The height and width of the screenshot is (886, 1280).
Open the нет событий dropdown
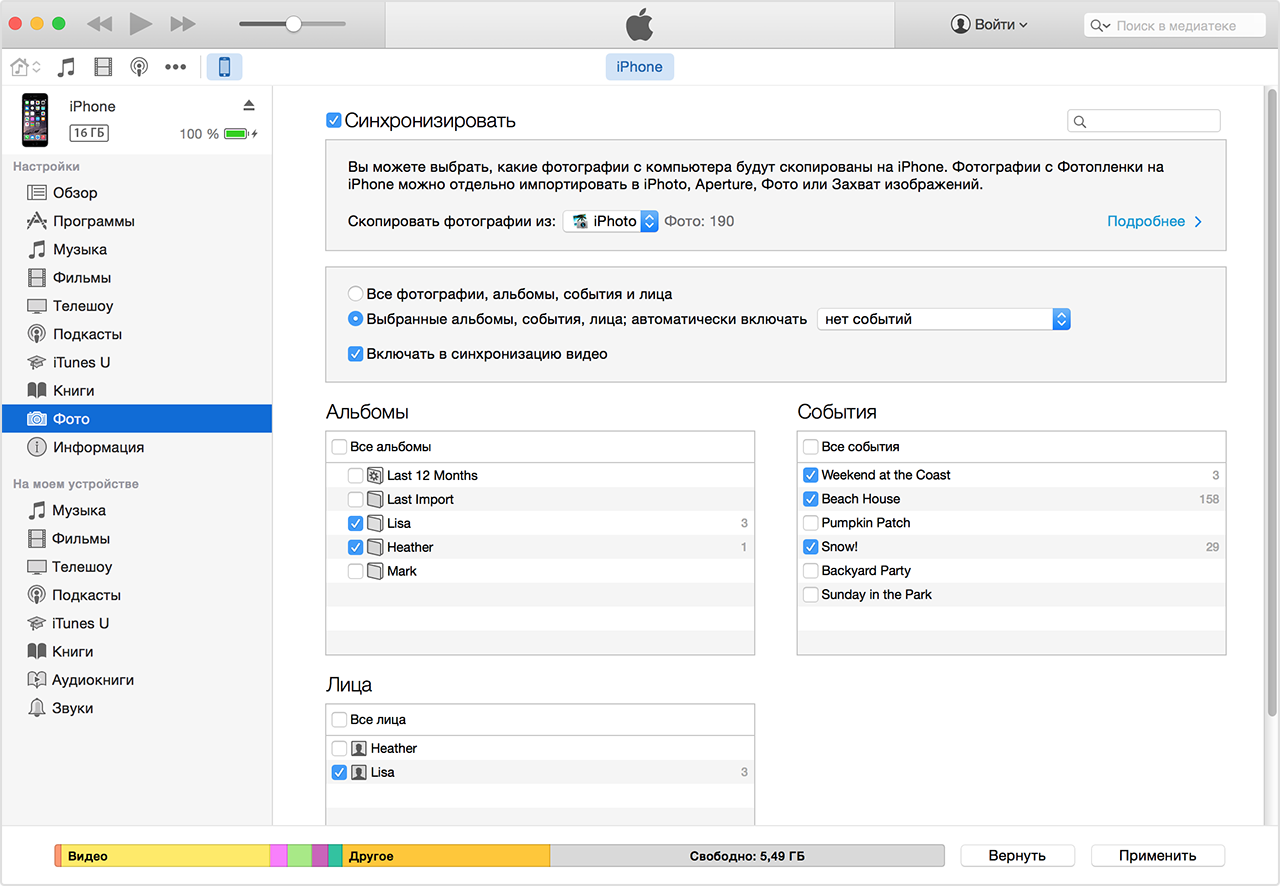pyautogui.click(x=944, y=319)
